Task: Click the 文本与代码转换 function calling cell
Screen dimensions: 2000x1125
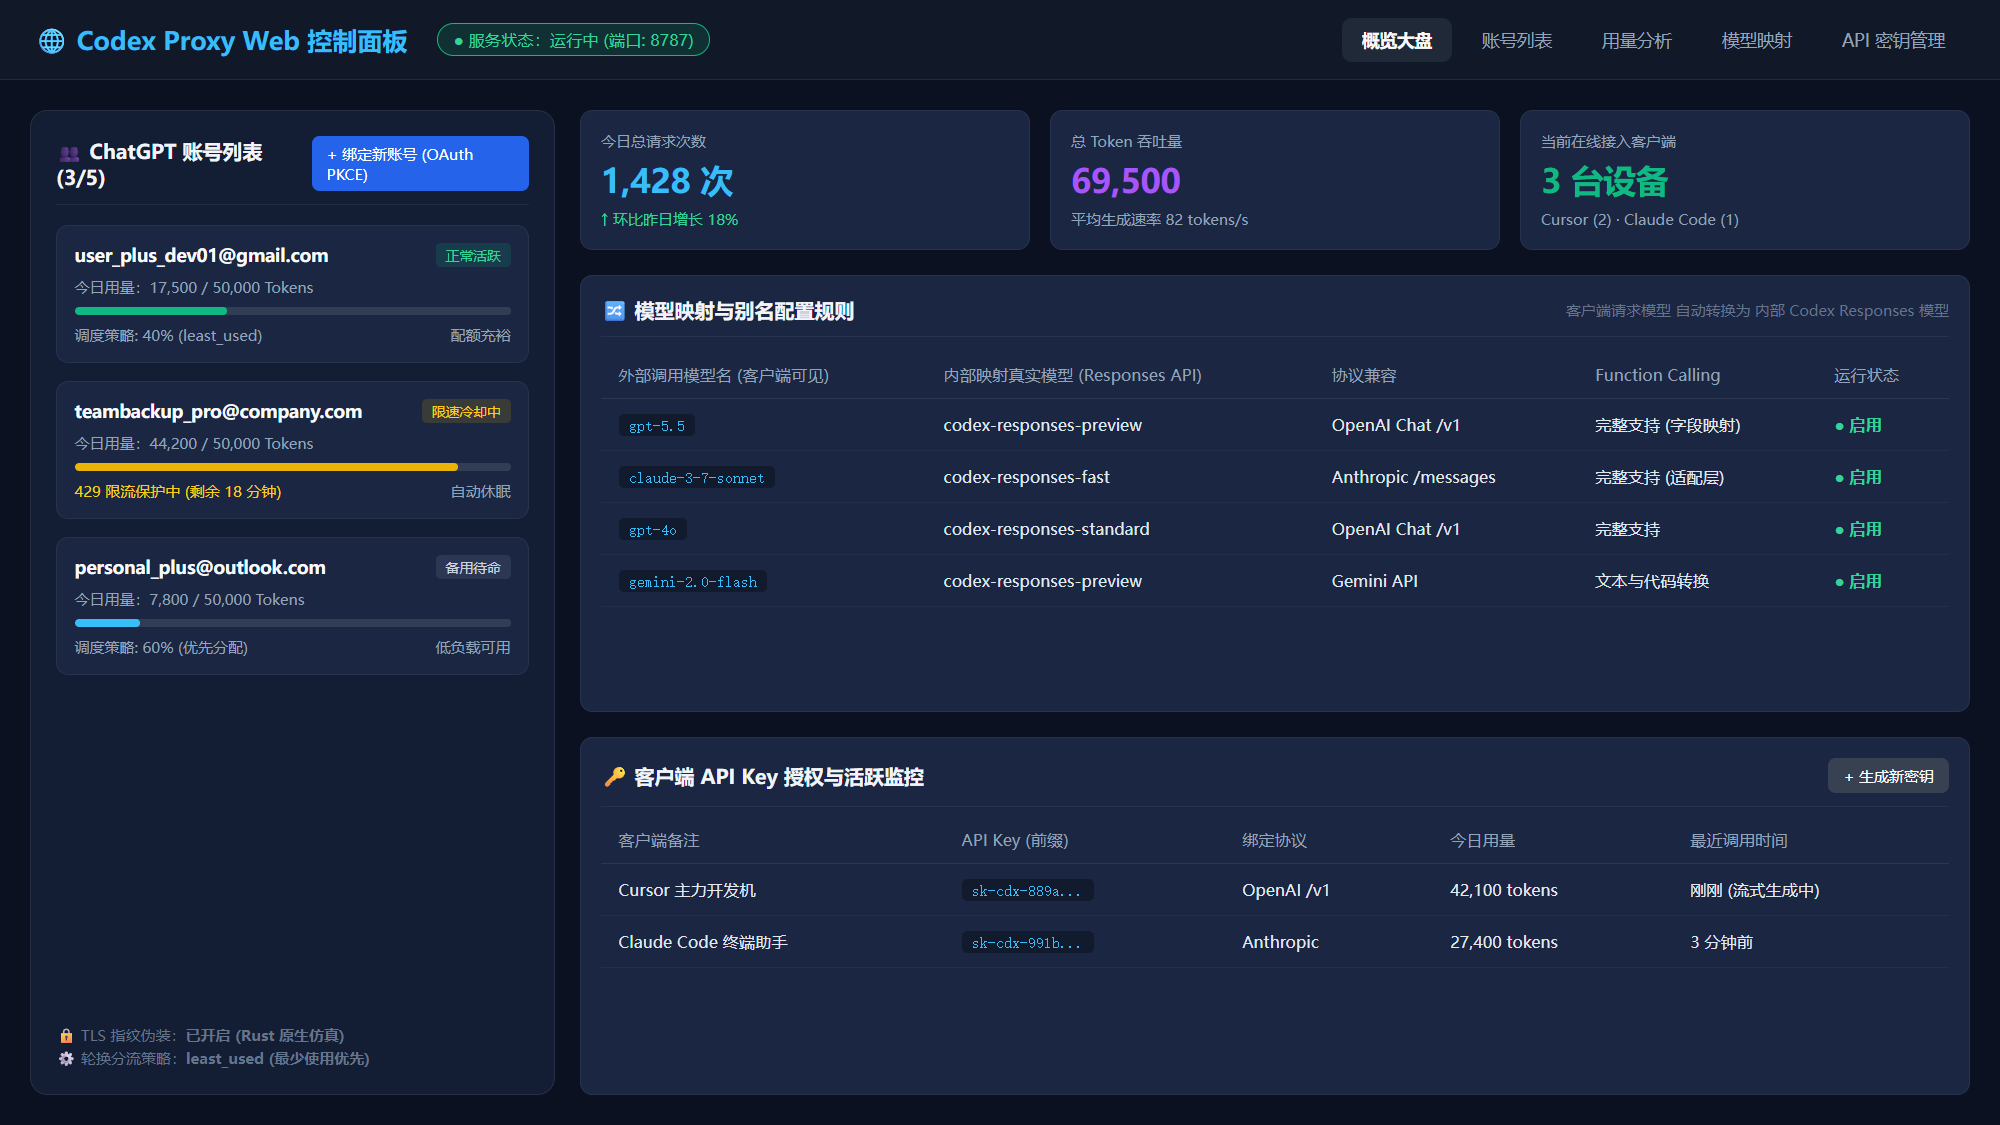Action: 1651,581
